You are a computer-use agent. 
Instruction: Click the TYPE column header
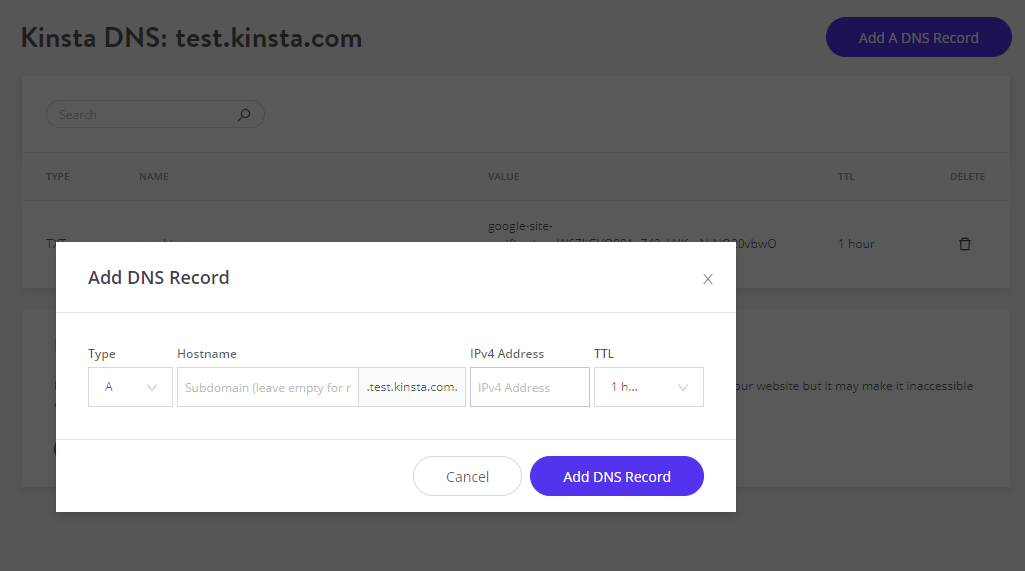pyautogui.click(x=58, y=177)
